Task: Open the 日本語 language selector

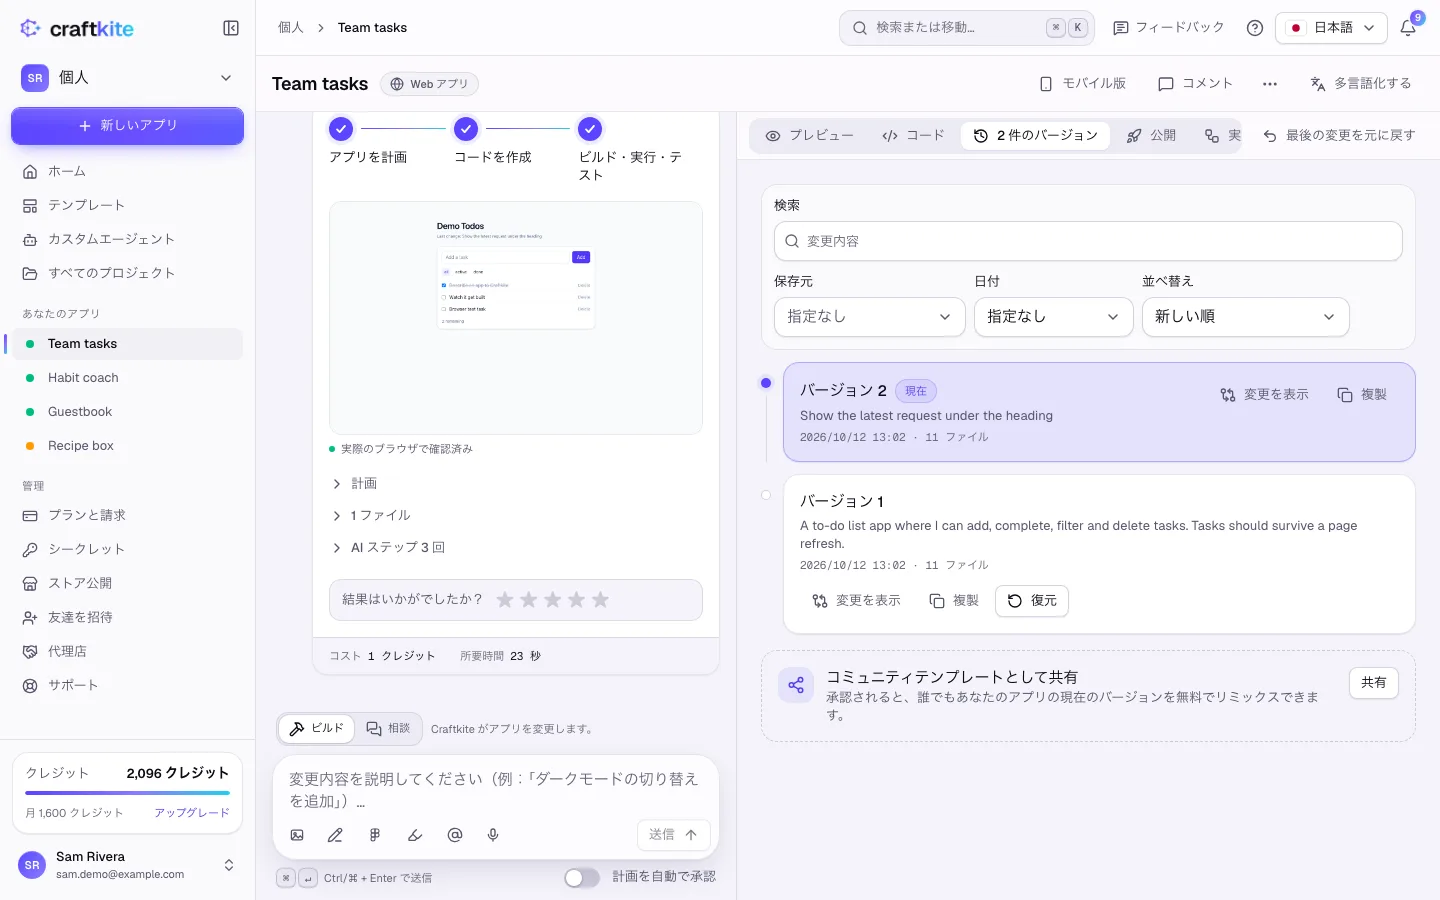Action: (1331, 28)
